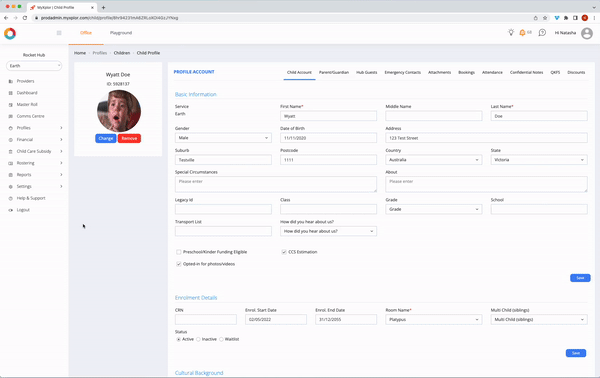Open the notifications bell icon
This screenshot has height=378, width=600.
click(522, 33)
